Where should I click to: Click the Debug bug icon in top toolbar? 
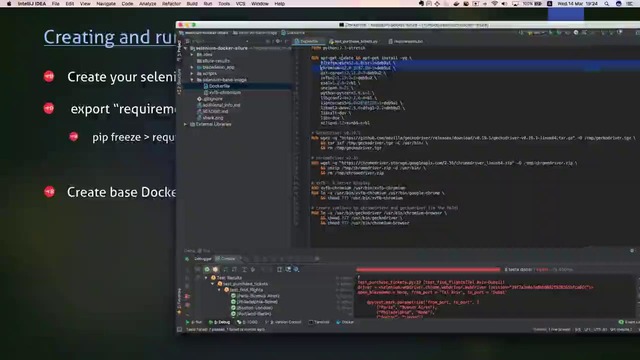pyautogui.click(x=559, y=32)
